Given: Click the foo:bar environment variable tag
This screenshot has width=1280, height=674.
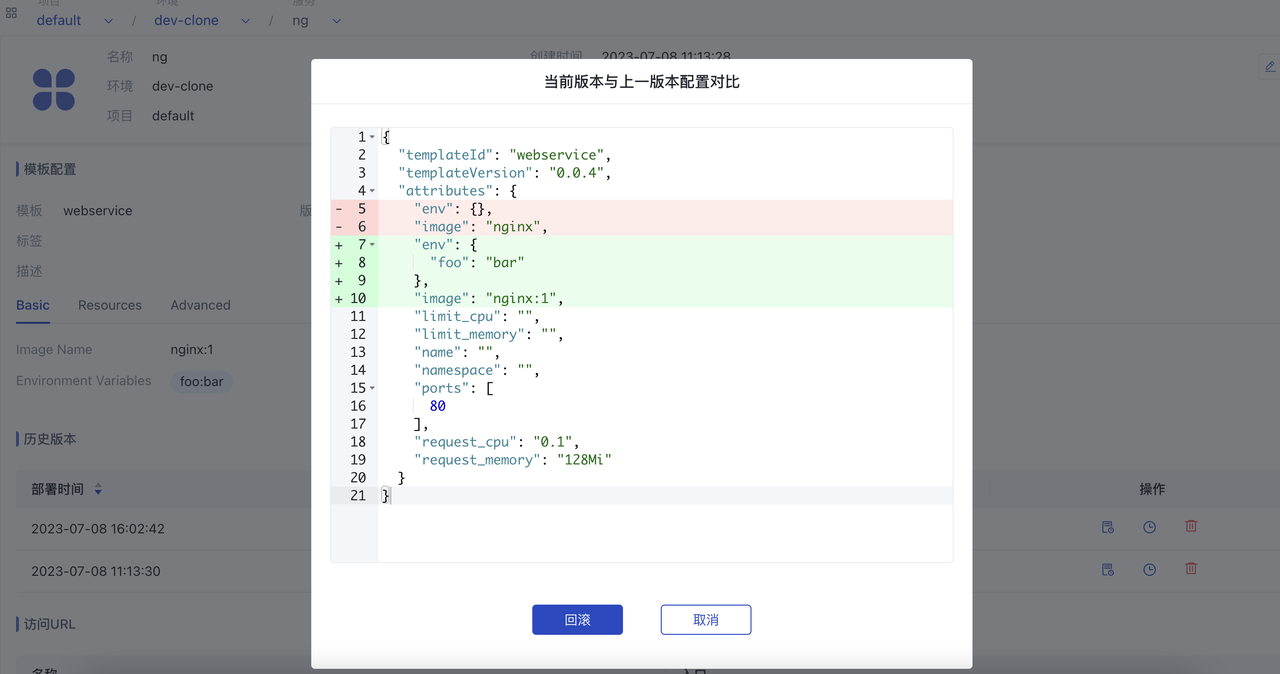Looking at the screenshot, I should pos(201,381).
